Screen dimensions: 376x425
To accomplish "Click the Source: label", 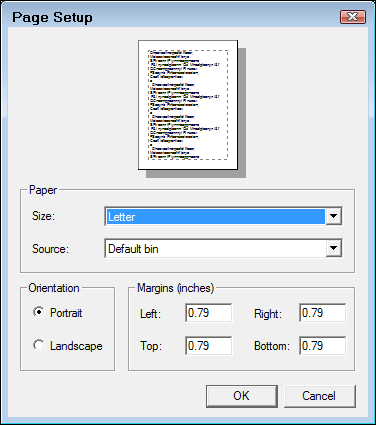I will coord(50,249).
